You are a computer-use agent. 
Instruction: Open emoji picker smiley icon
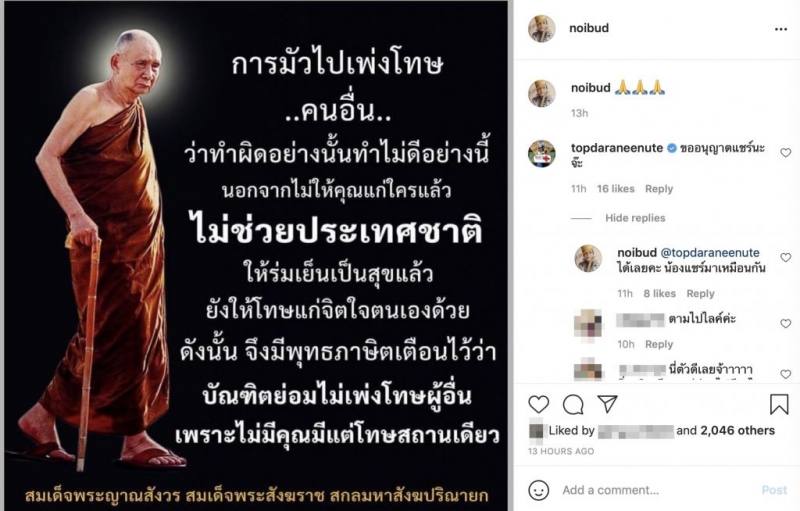(539, 490)
